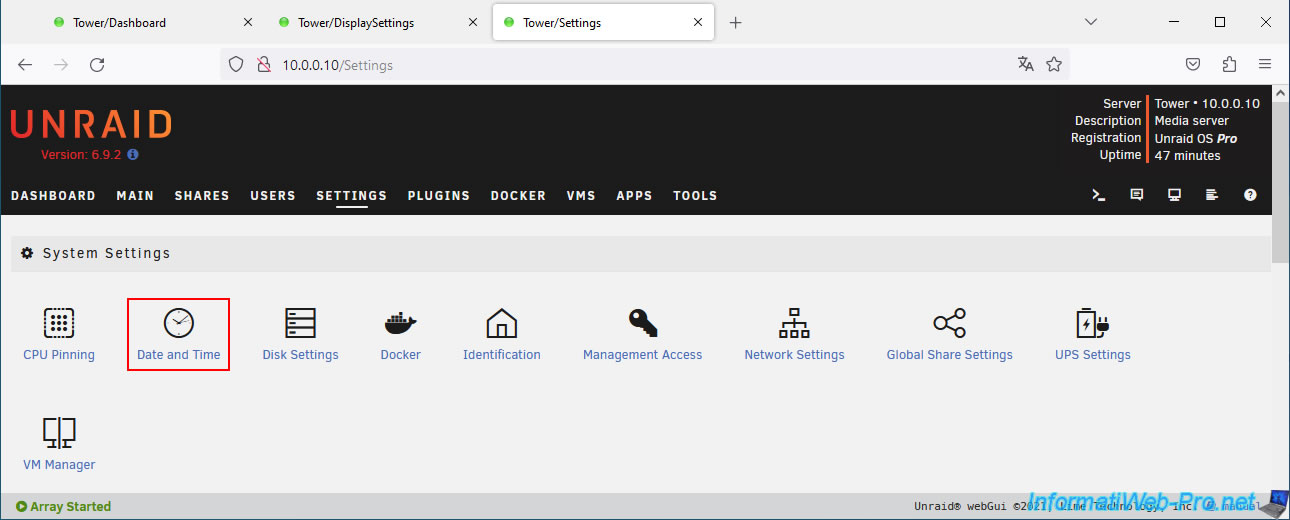
Task: Switch to the Tower/DisplaySettings browser tab
Action: pyautogui.click(x=356, y=22)
